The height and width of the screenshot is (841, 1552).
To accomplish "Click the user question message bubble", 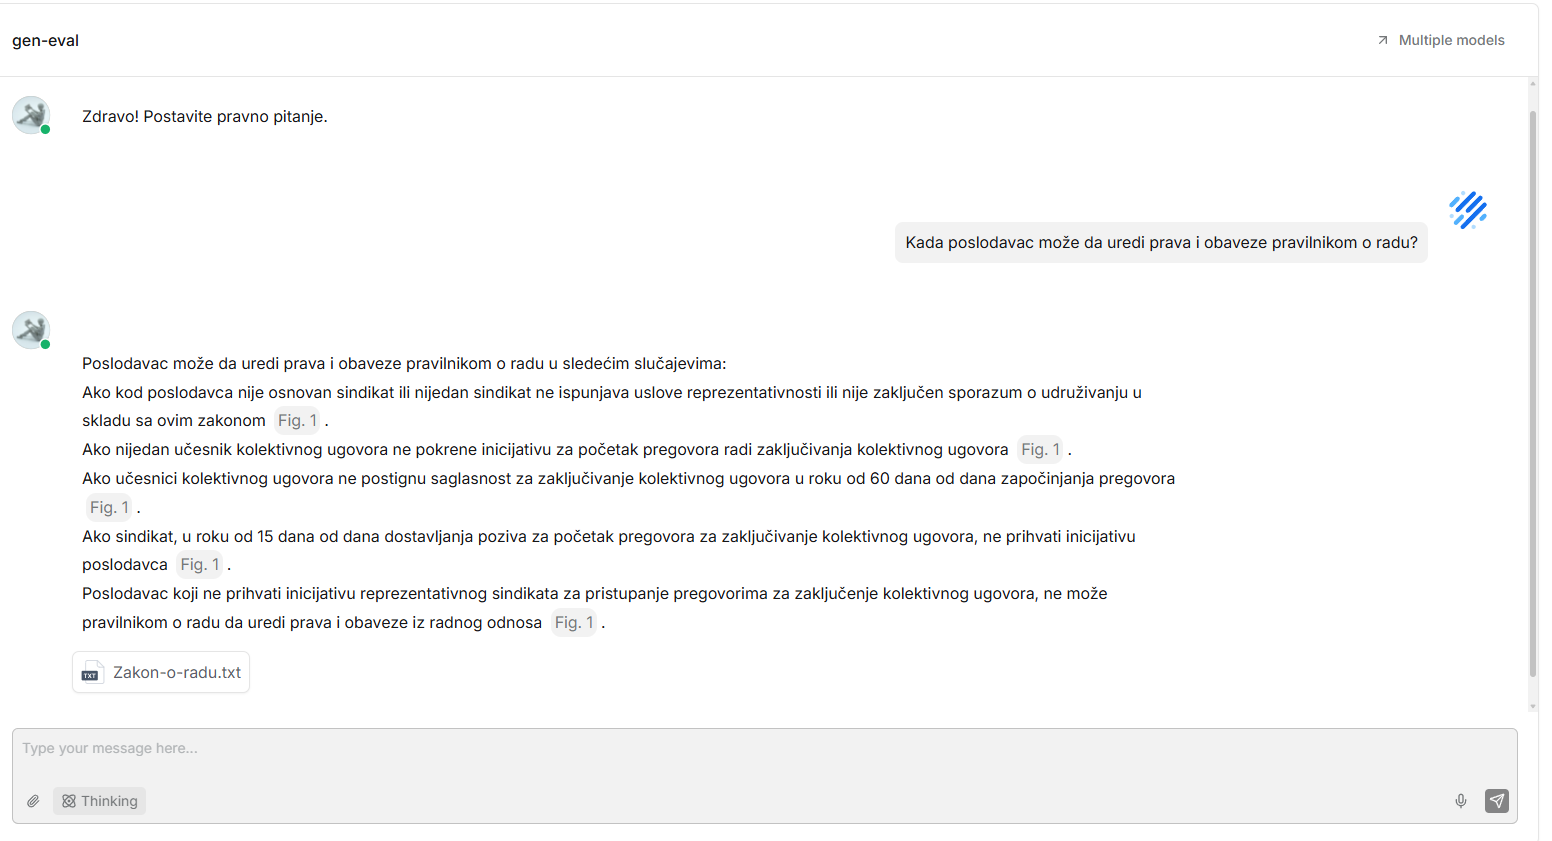I will pos(1161,243).
